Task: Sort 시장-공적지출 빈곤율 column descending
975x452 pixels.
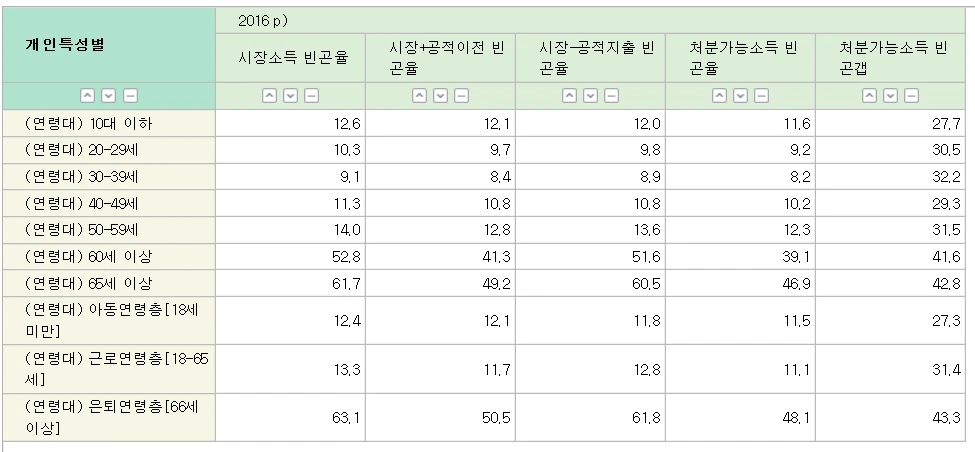Action: pyautogui.click(x=591, y=96)
